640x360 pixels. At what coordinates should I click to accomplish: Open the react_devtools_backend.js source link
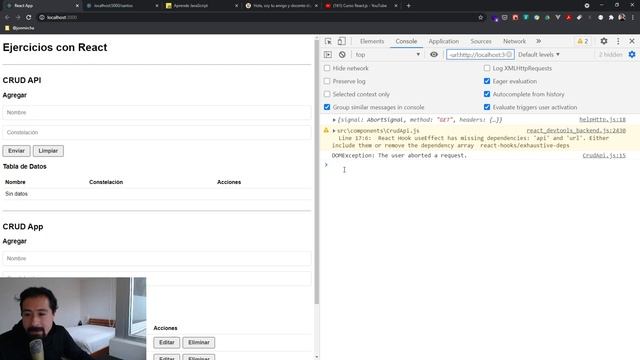[576, 131]
